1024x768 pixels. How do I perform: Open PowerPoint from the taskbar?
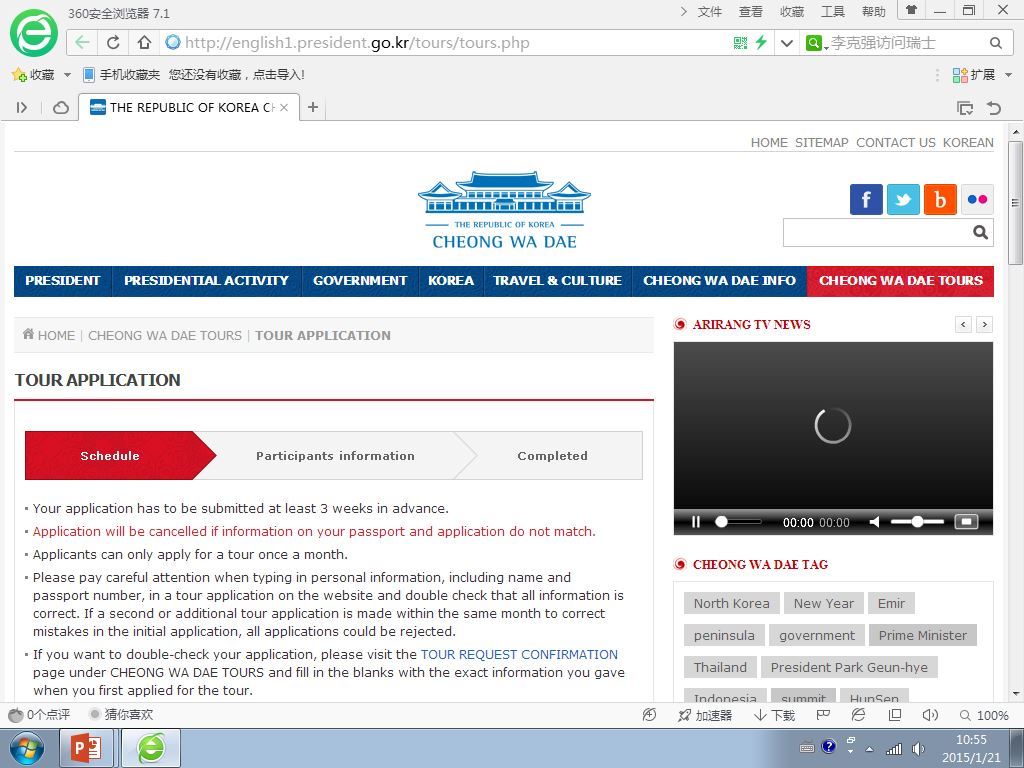(x=86, y=748)
